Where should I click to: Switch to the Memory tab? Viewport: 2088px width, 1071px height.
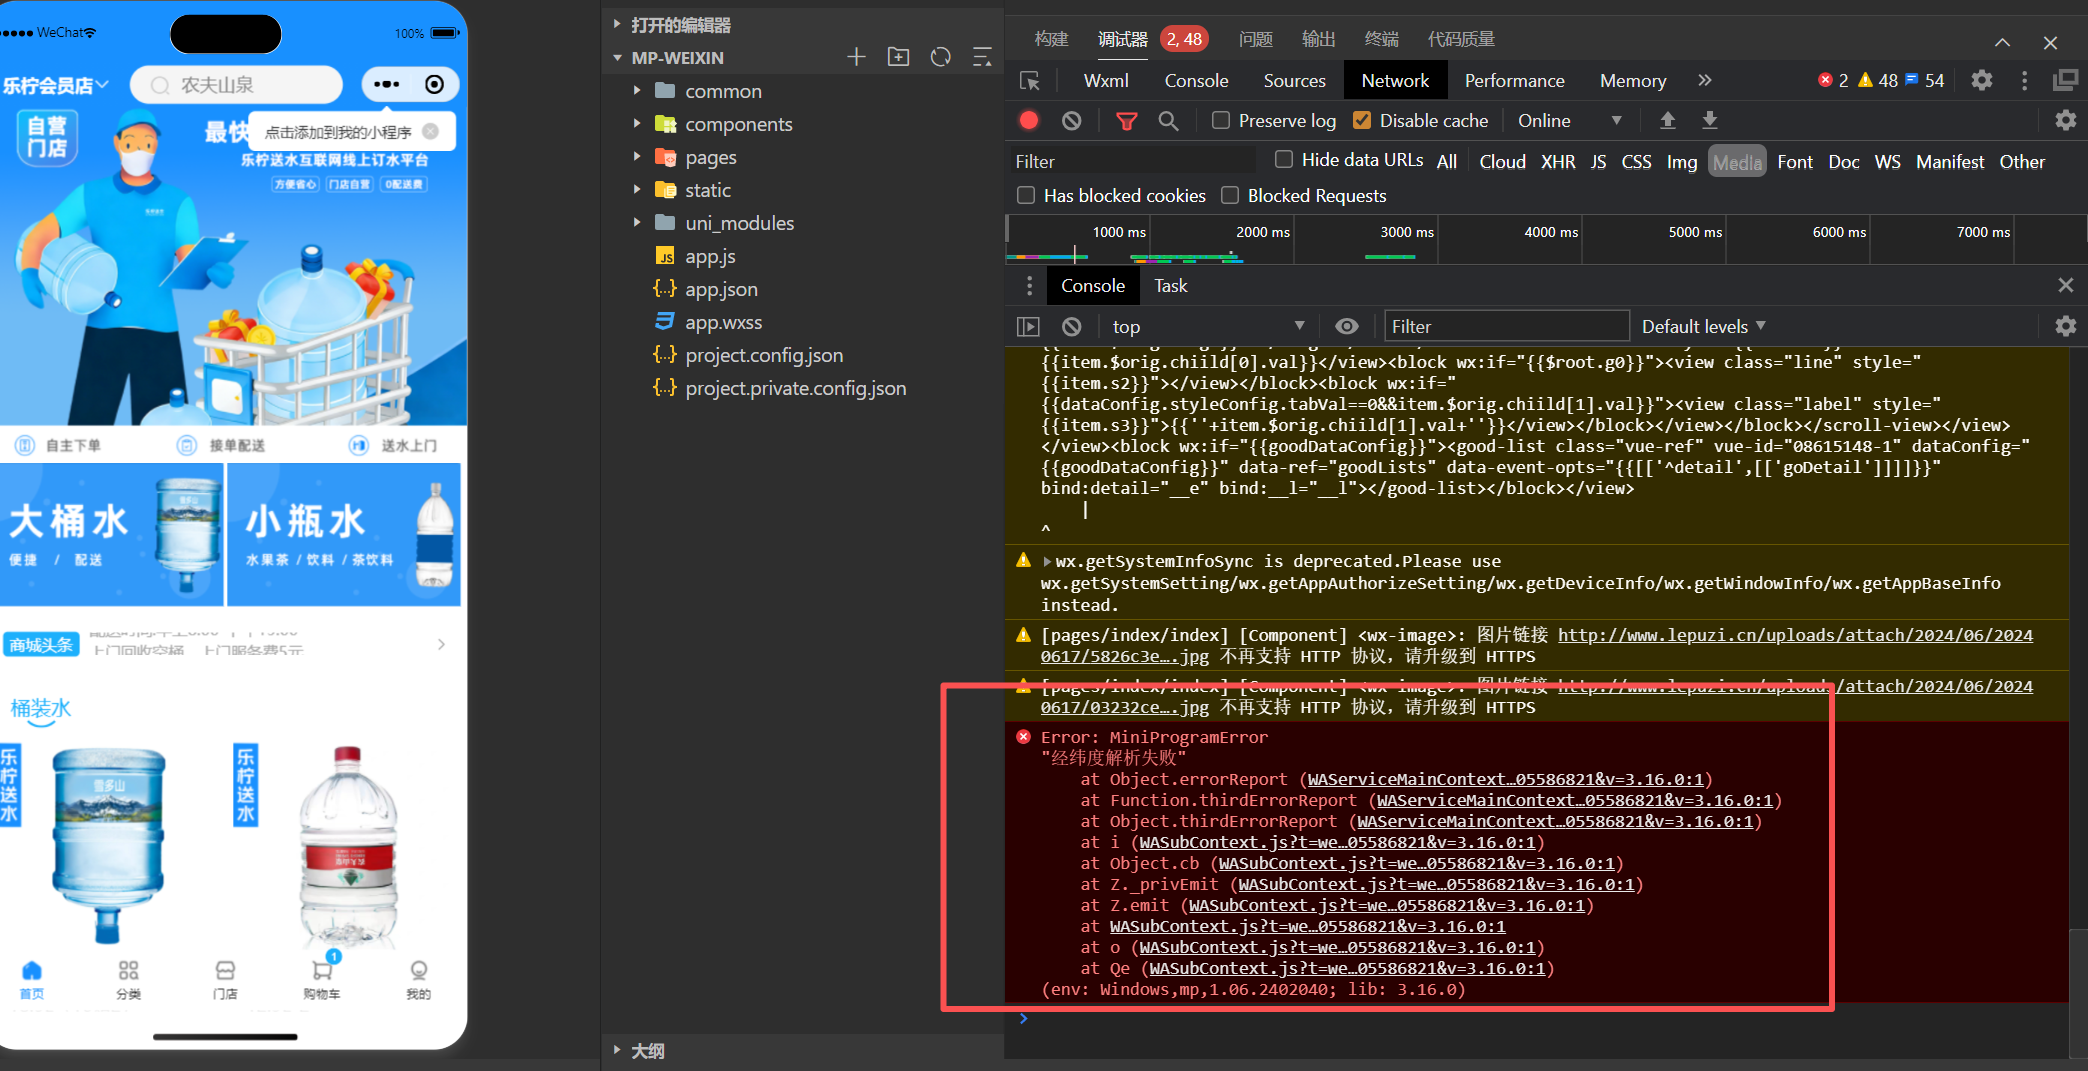pyautogui.click(x=1632, y=81)
